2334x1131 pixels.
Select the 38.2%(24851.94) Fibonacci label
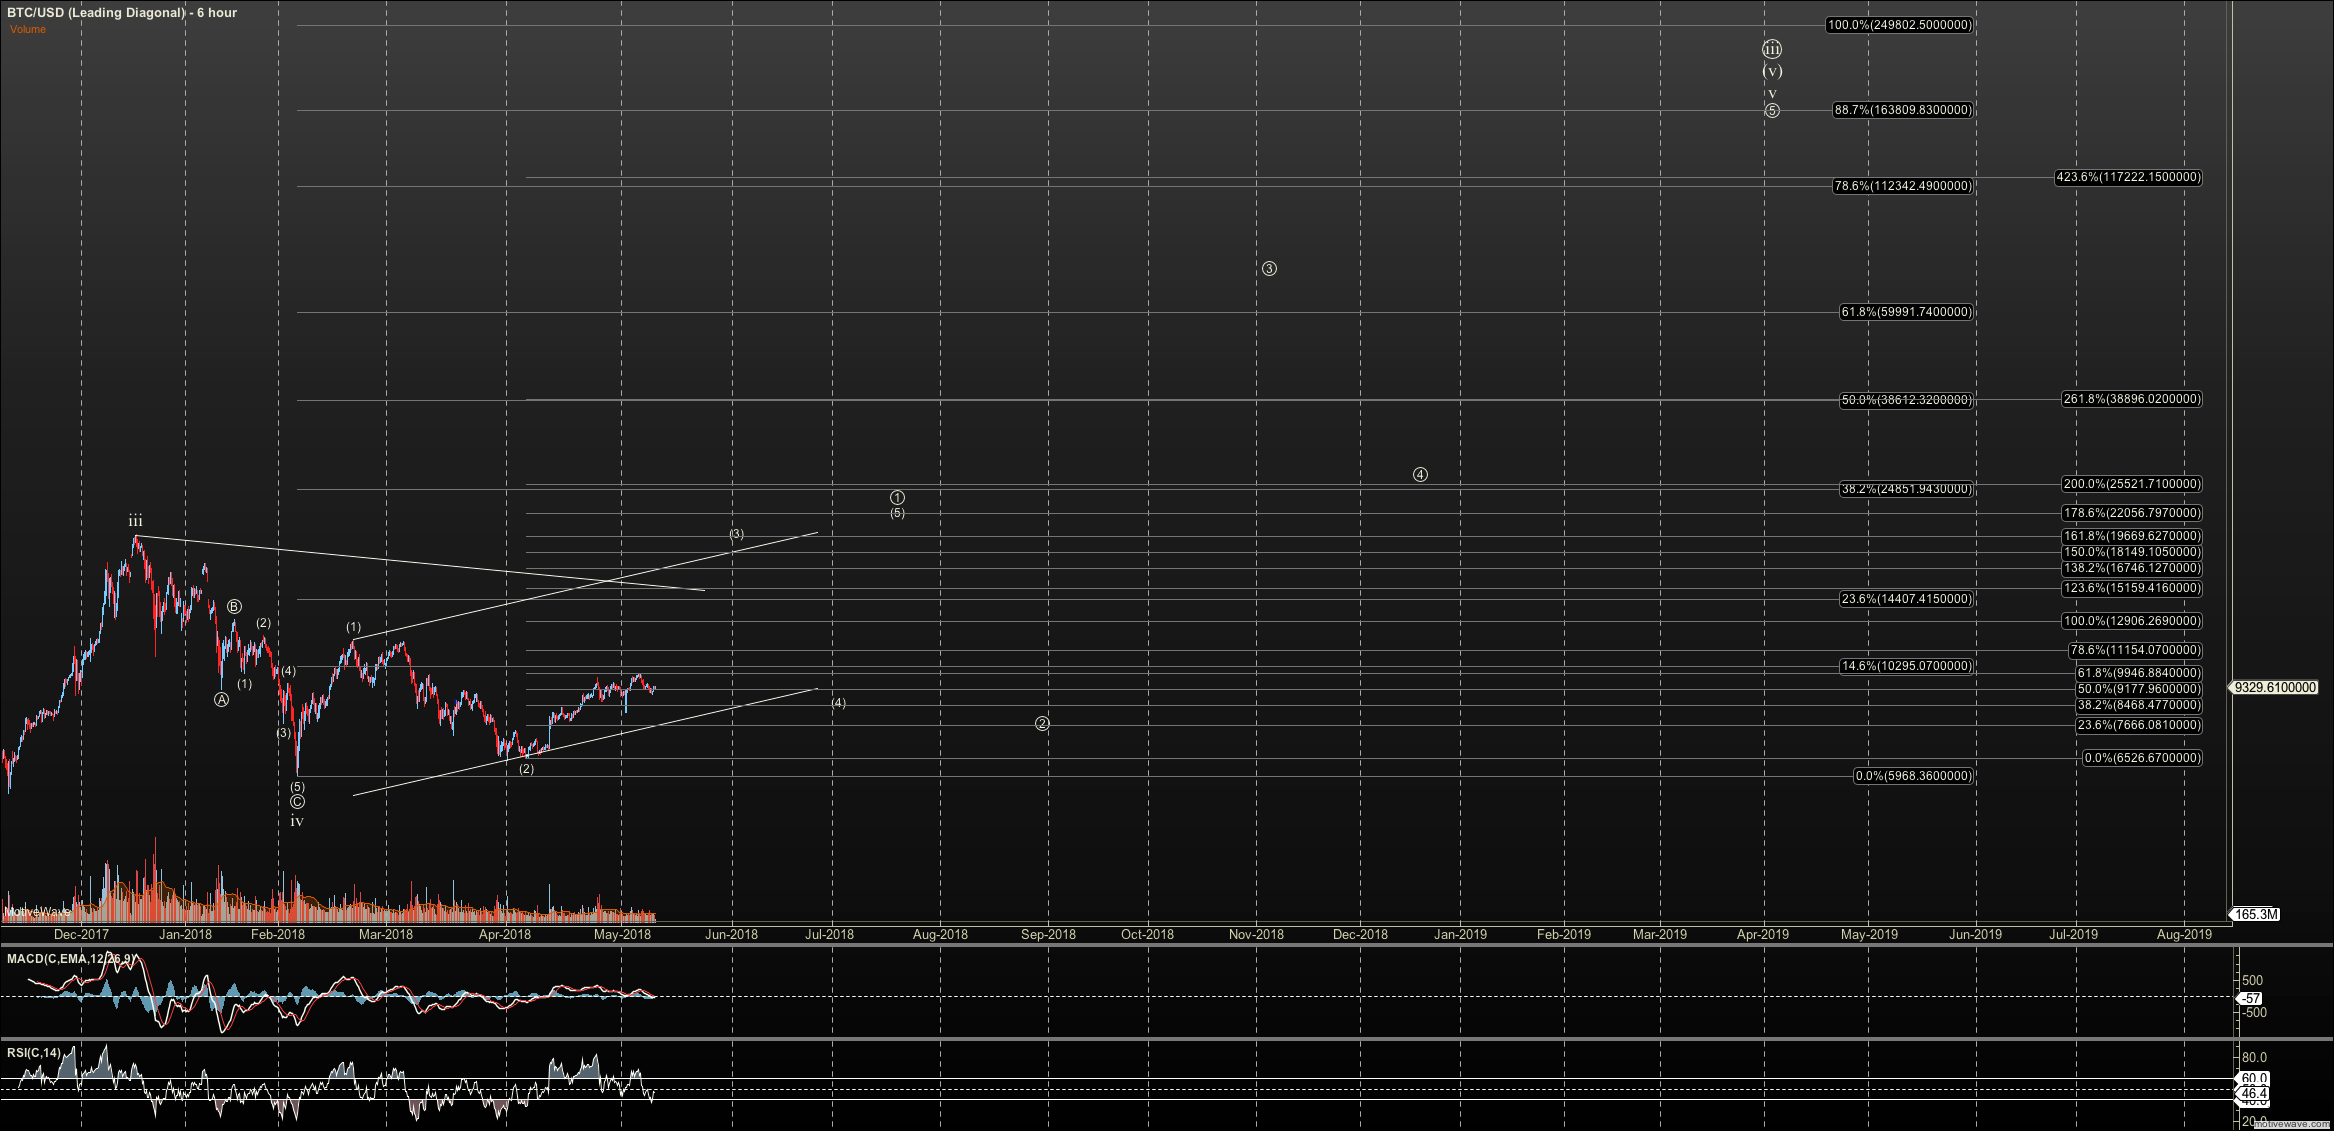click(1906, 489)
